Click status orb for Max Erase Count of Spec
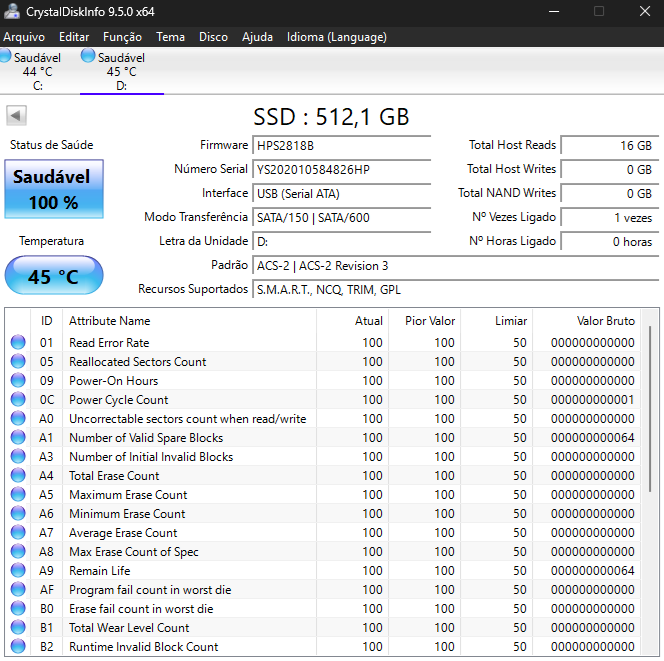Viewport: 664px width, 661px height. (x=18, y=551)
